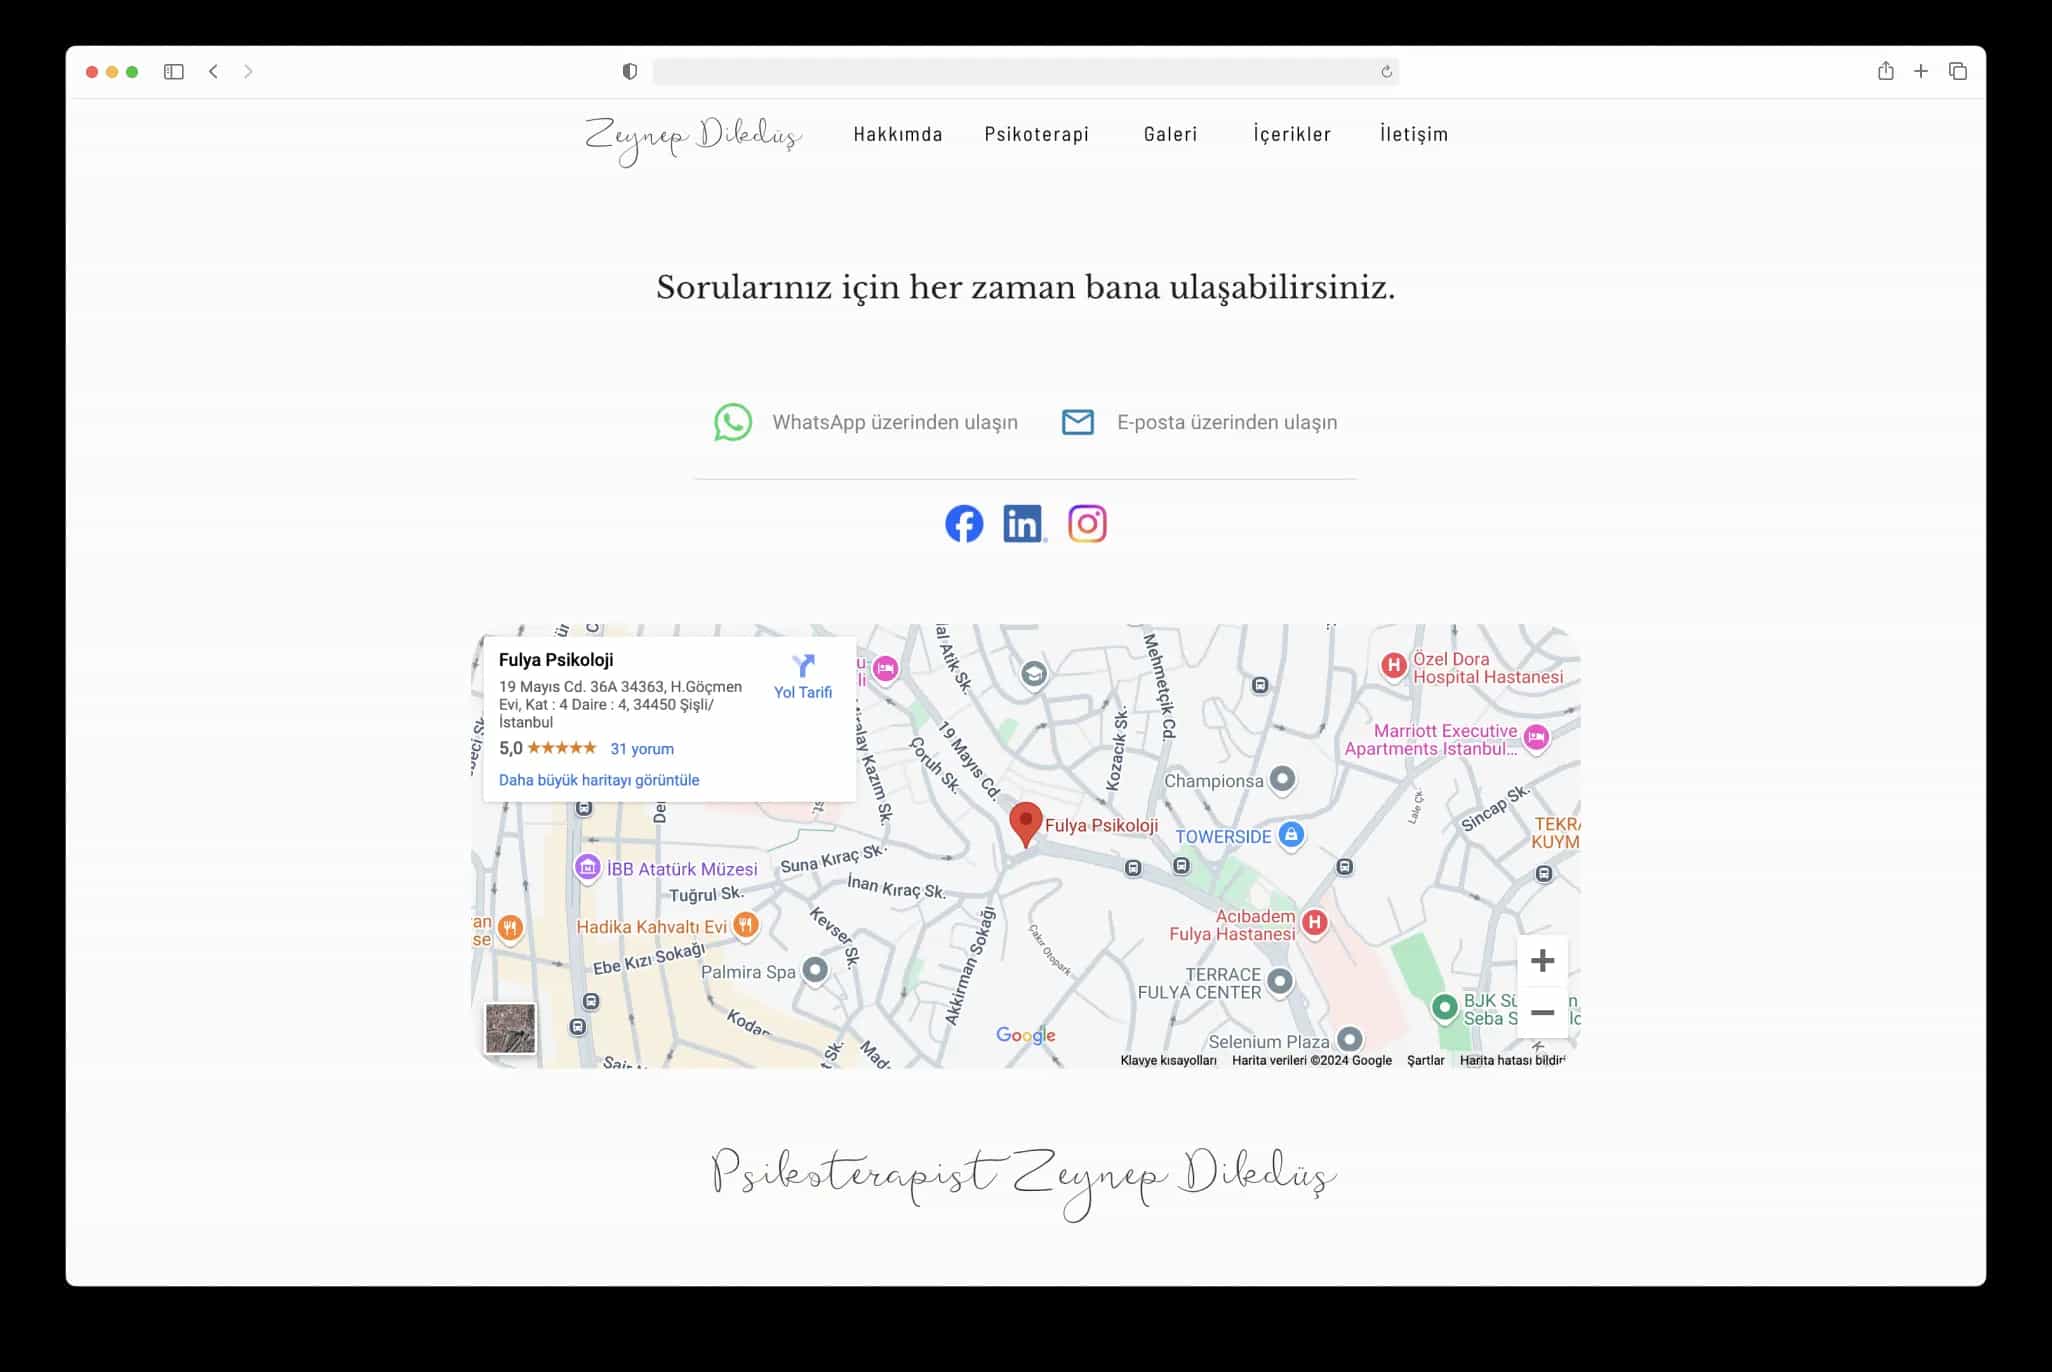Click the İBB Atatürk Müzesi museum marker
The height and width of the screenshot is (1372, 2052).
587,867
